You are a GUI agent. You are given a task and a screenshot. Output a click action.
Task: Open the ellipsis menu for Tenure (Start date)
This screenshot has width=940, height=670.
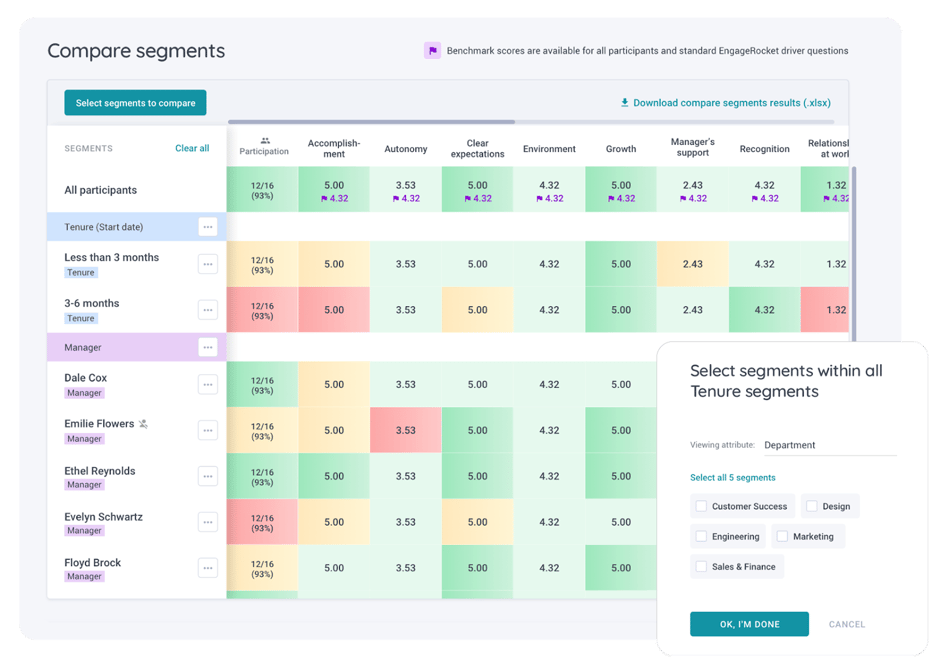pos(208,226)
